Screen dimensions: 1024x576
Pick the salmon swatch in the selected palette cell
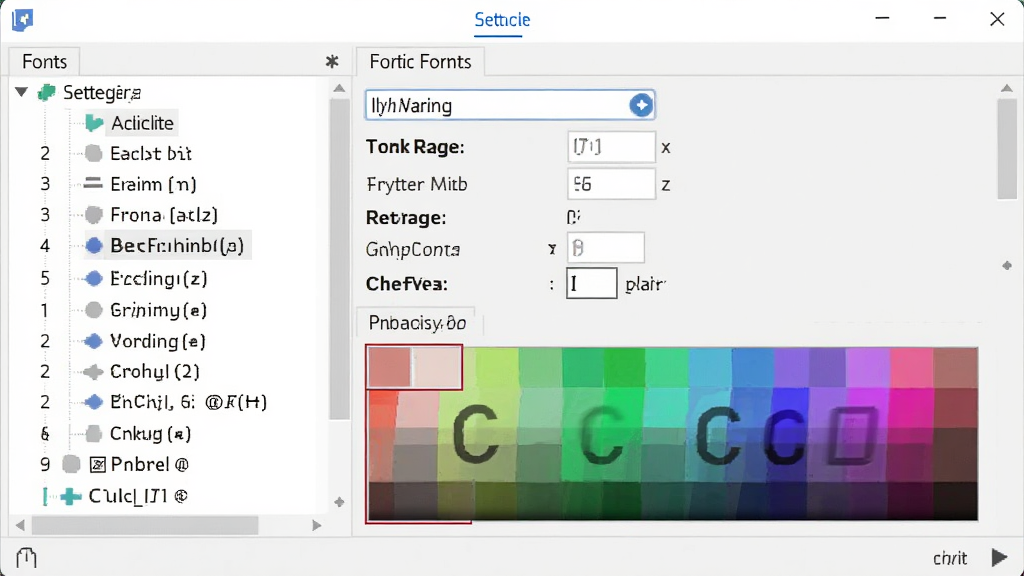390,367
